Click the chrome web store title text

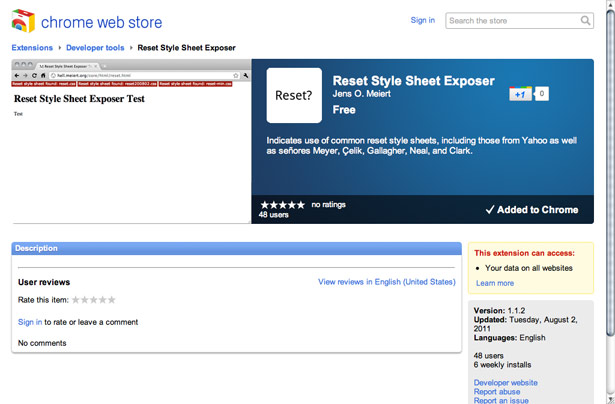102,22
